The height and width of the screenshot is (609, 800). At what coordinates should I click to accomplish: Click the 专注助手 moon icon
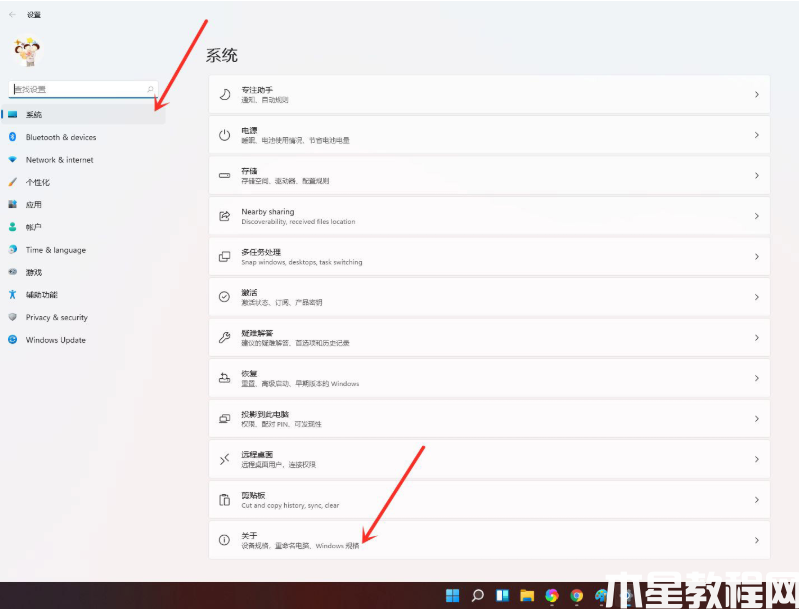tap(224, 94)
